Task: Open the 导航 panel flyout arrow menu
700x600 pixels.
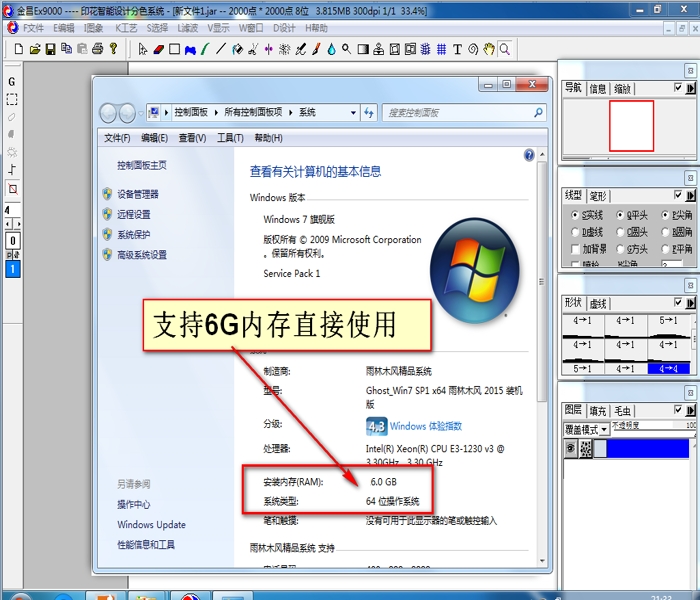Action: click(690, 88)
